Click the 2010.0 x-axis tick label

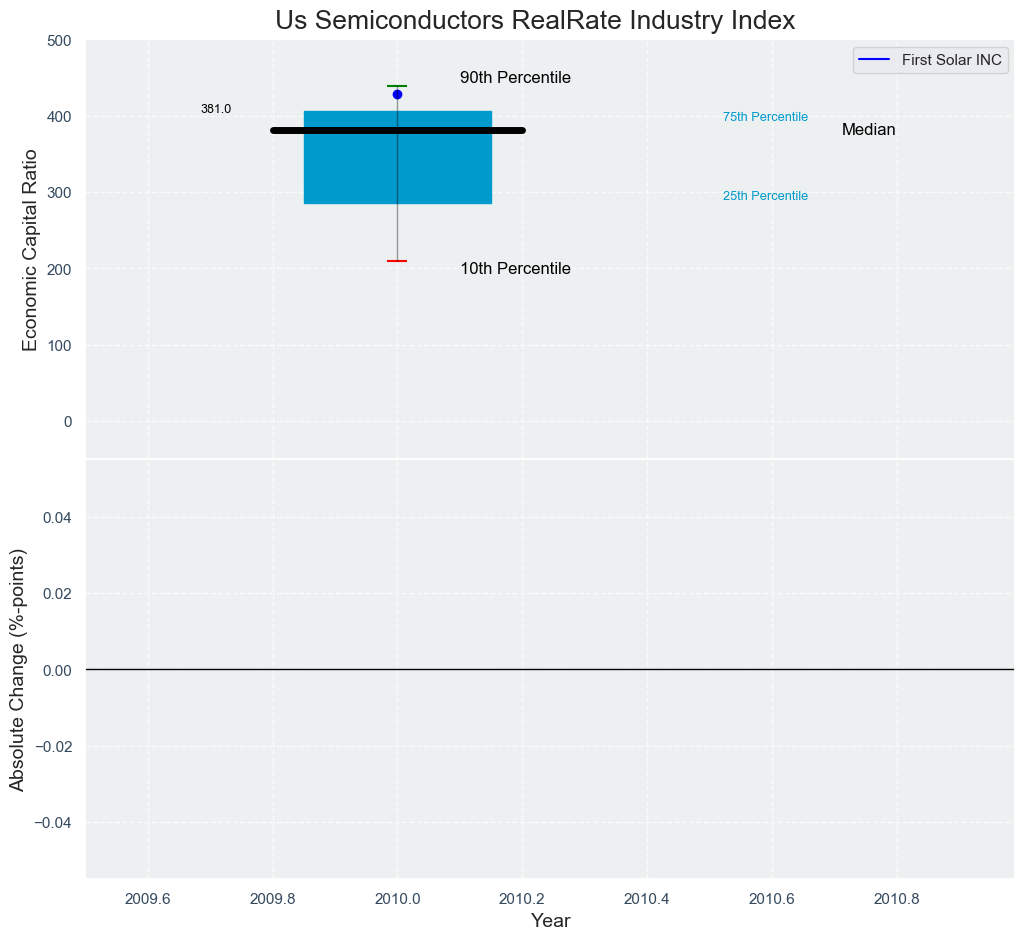point(397,899)
